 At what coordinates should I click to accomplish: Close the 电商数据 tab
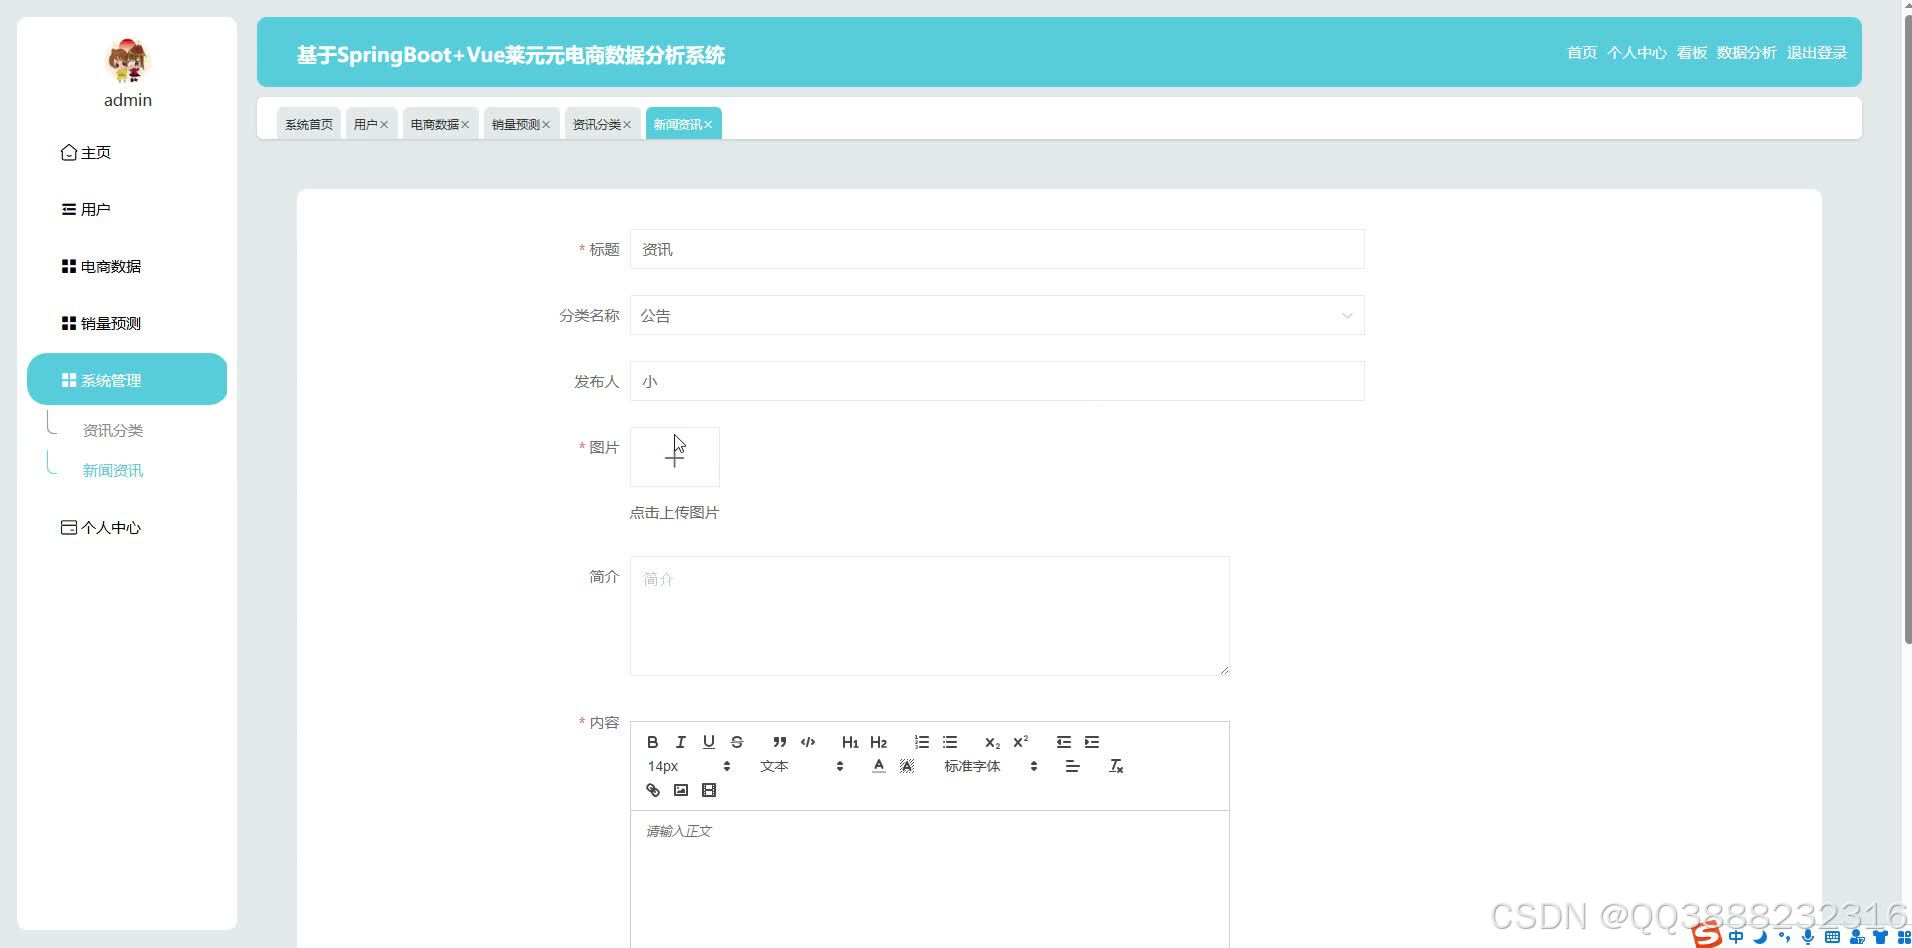465,125
